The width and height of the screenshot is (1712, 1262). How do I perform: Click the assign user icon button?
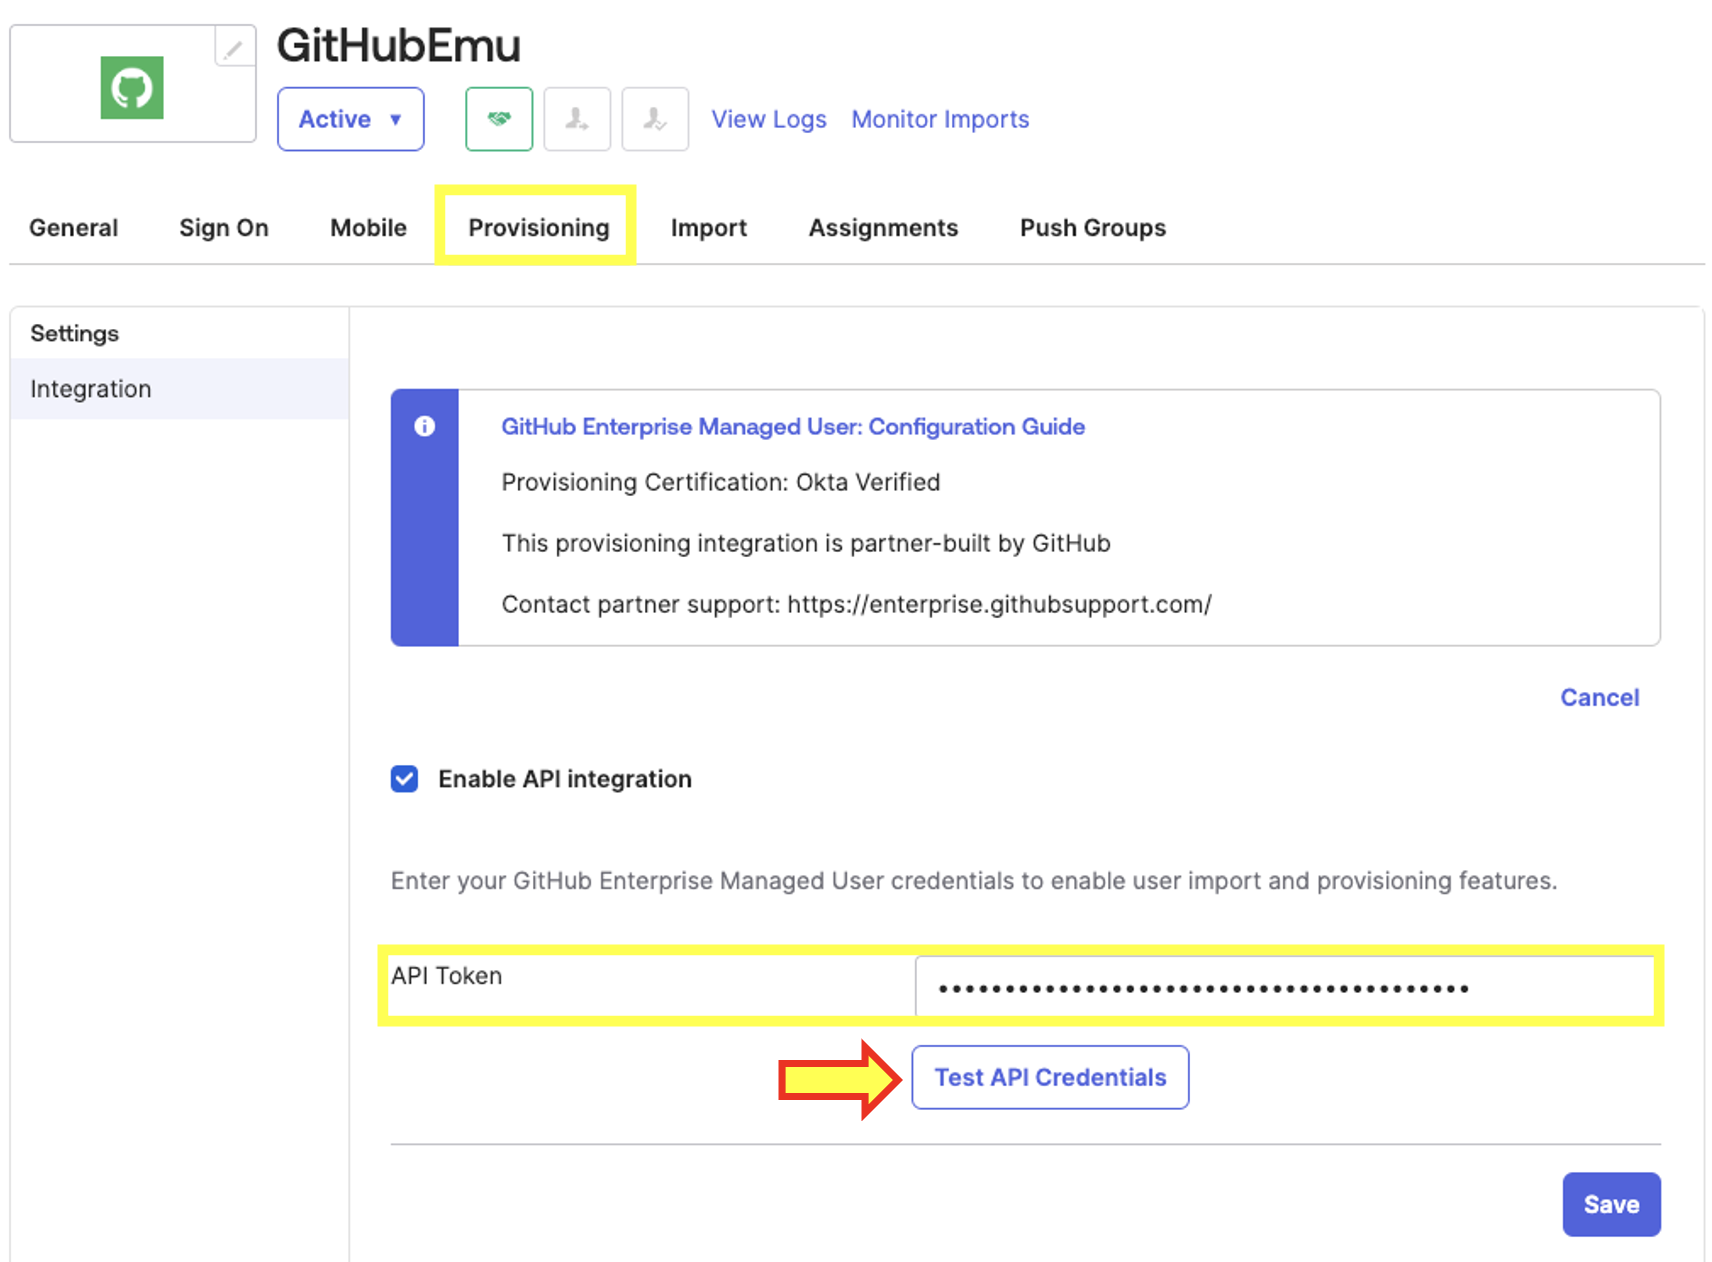[x=577, y=119]
